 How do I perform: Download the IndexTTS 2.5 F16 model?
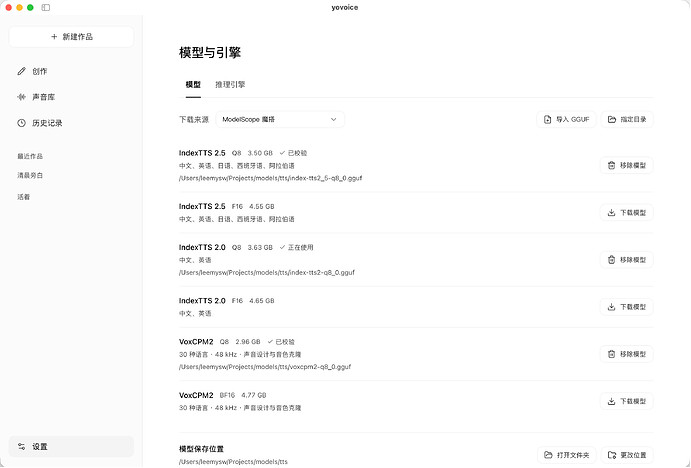pos(627,213)
